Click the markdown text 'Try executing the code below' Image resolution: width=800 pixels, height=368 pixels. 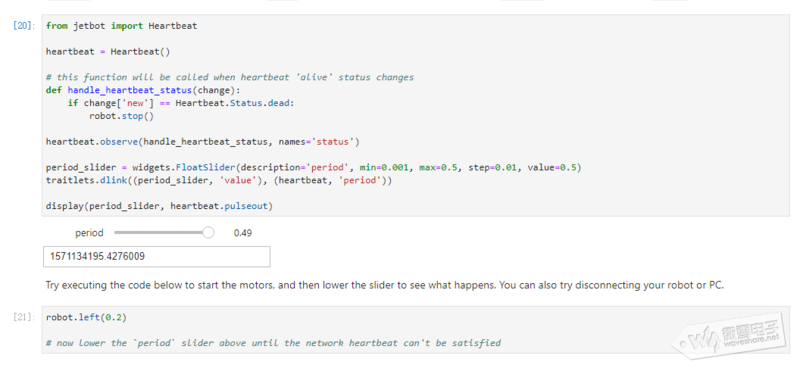(385, 285)
